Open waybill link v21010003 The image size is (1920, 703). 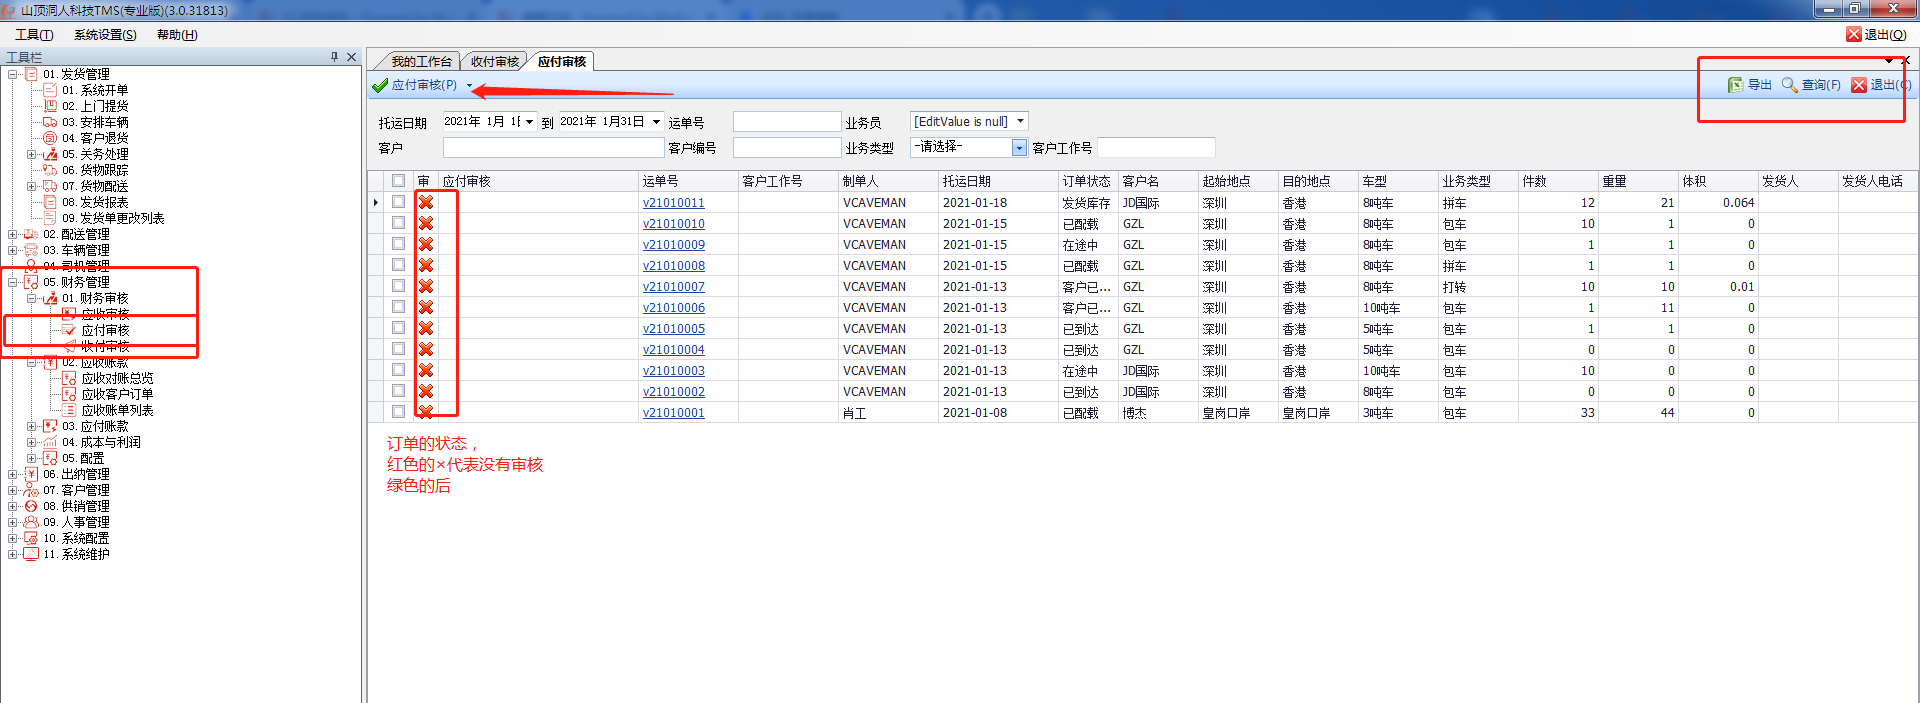coord(673,371)
